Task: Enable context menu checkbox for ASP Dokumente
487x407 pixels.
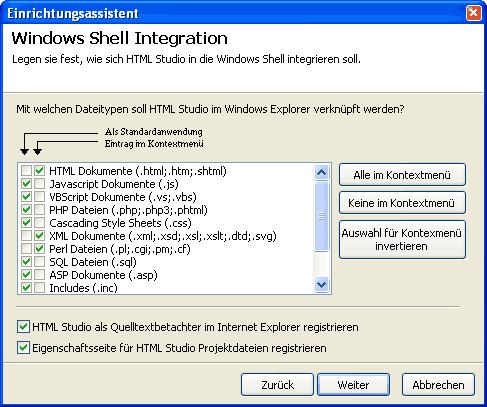Action: tap(39, 275)
